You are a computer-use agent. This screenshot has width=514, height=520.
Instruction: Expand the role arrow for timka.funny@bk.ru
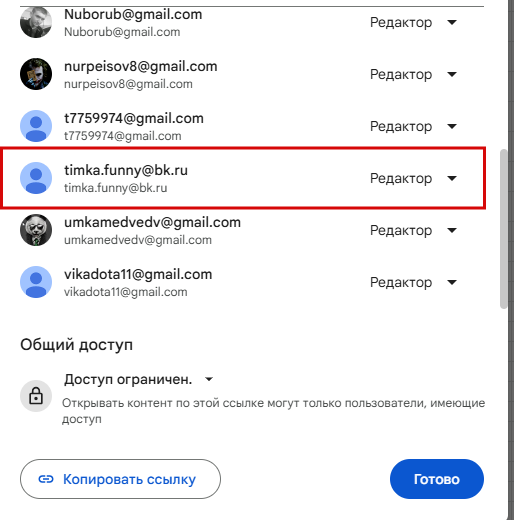pos(452,178)
